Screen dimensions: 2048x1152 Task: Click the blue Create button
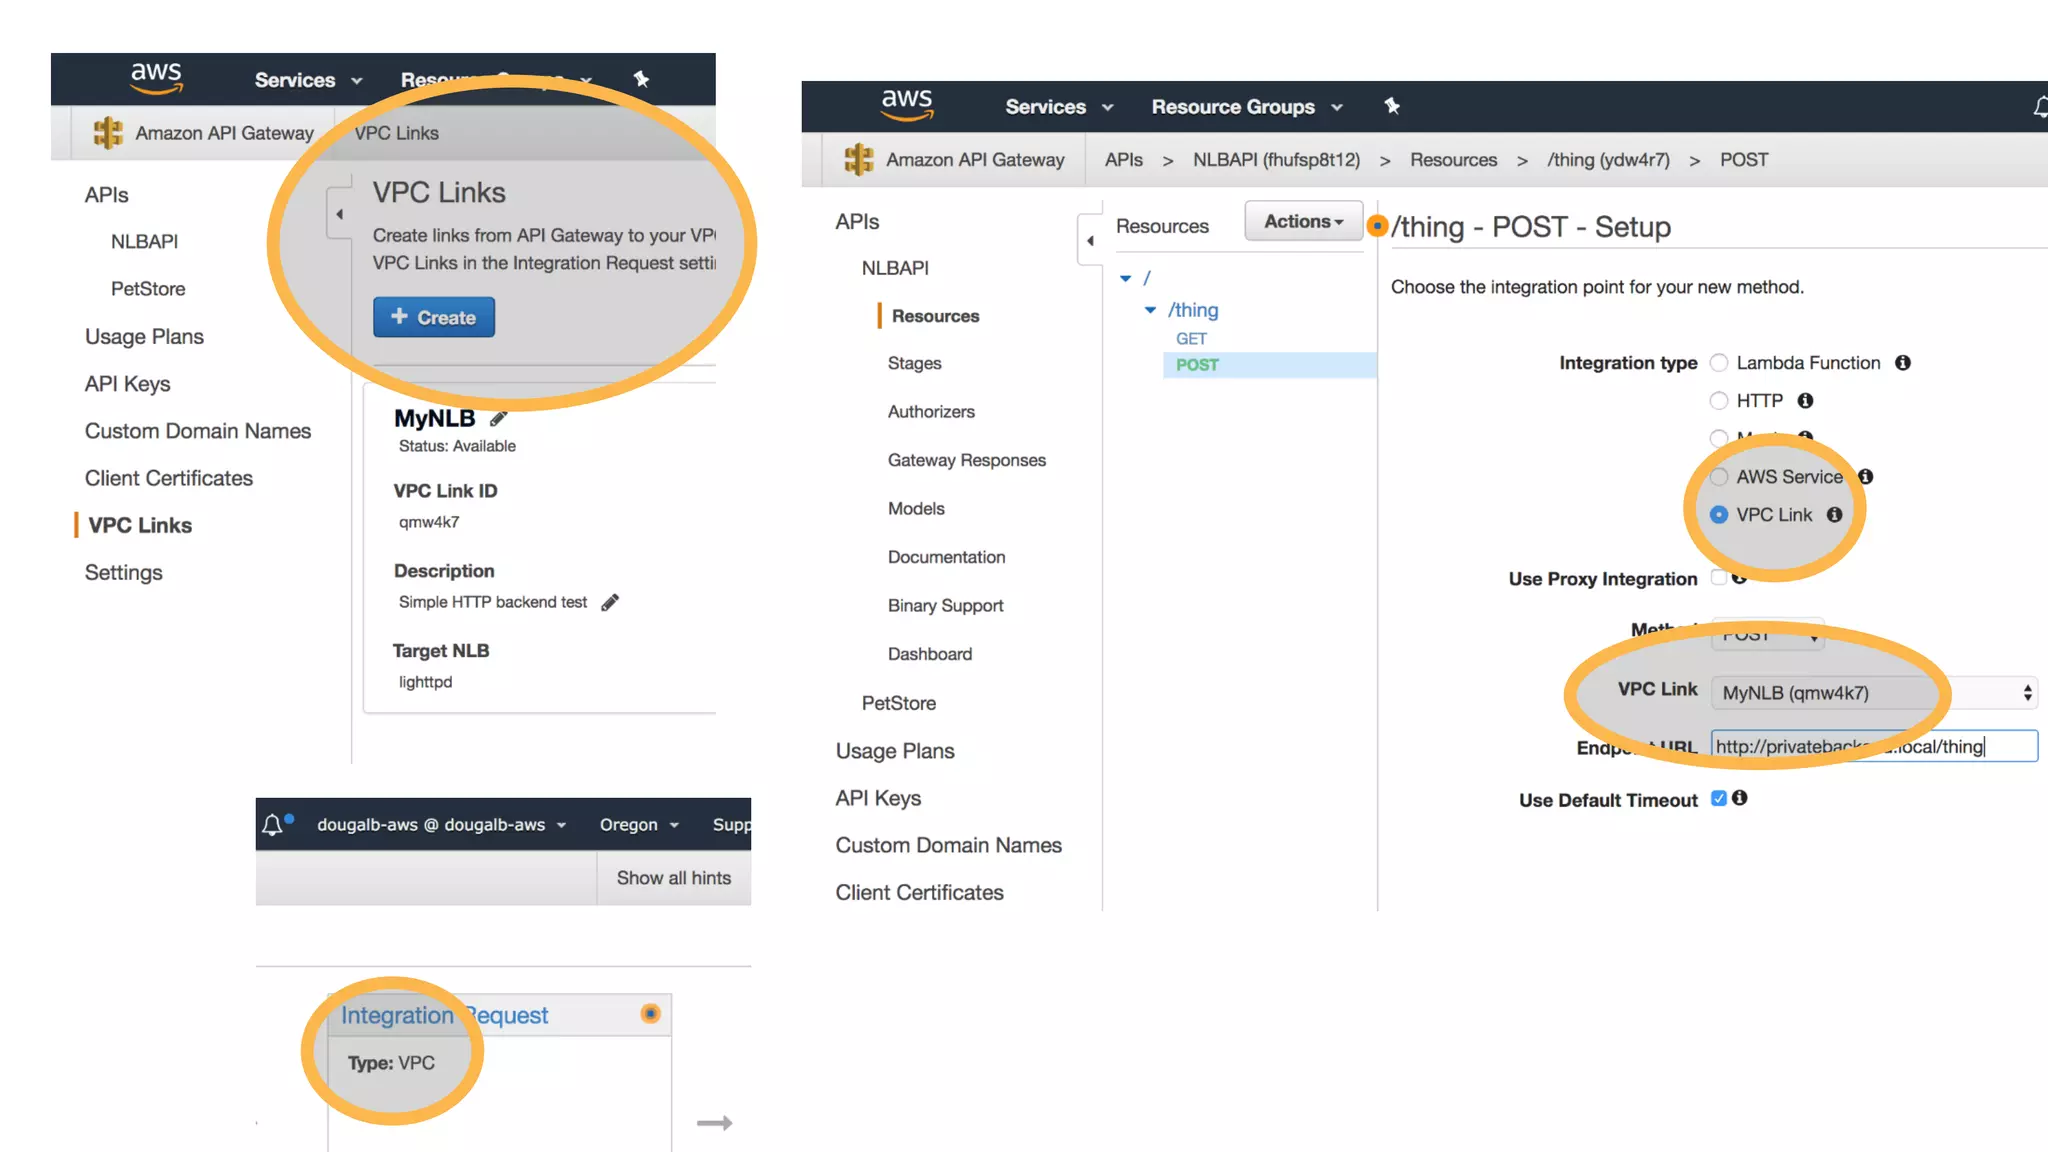434,317
